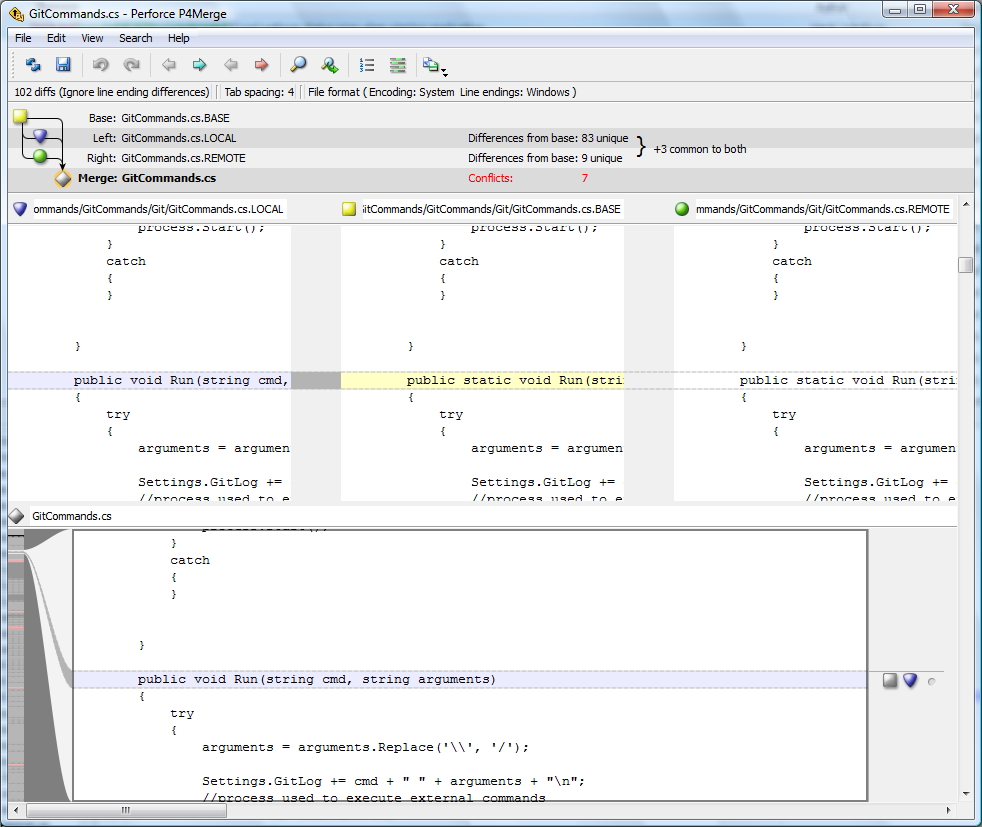Image resolution: width=982 pixels, height=827 pixels.
Task: Open Find using the magnifier icon
Action: coord(298,64)
